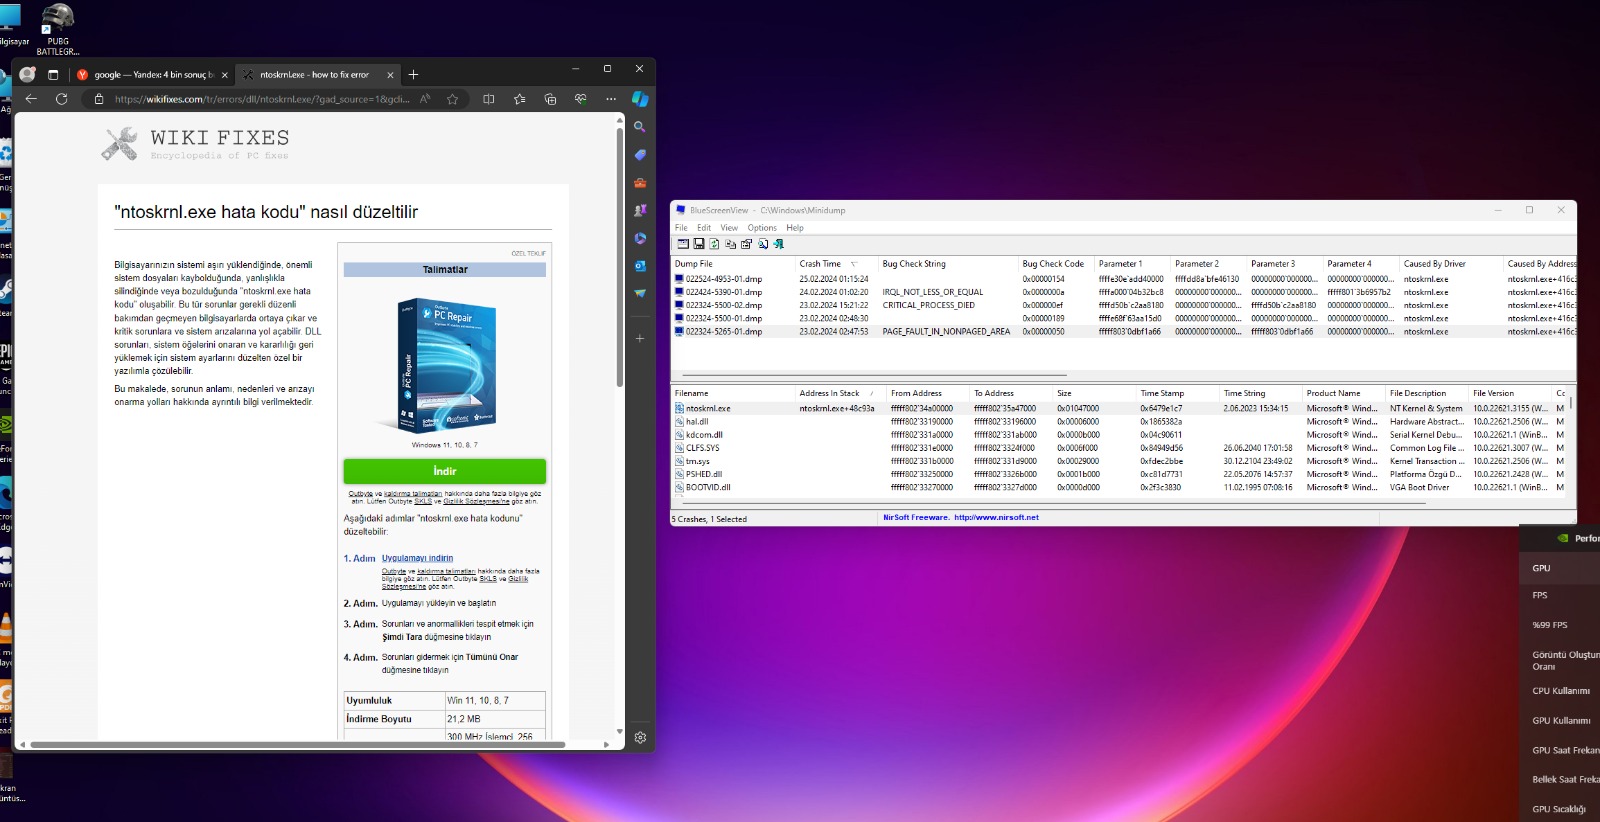This screenshot has height=822, width=1600.
Task: Toggle Edge split screen view
Action: 489,99
